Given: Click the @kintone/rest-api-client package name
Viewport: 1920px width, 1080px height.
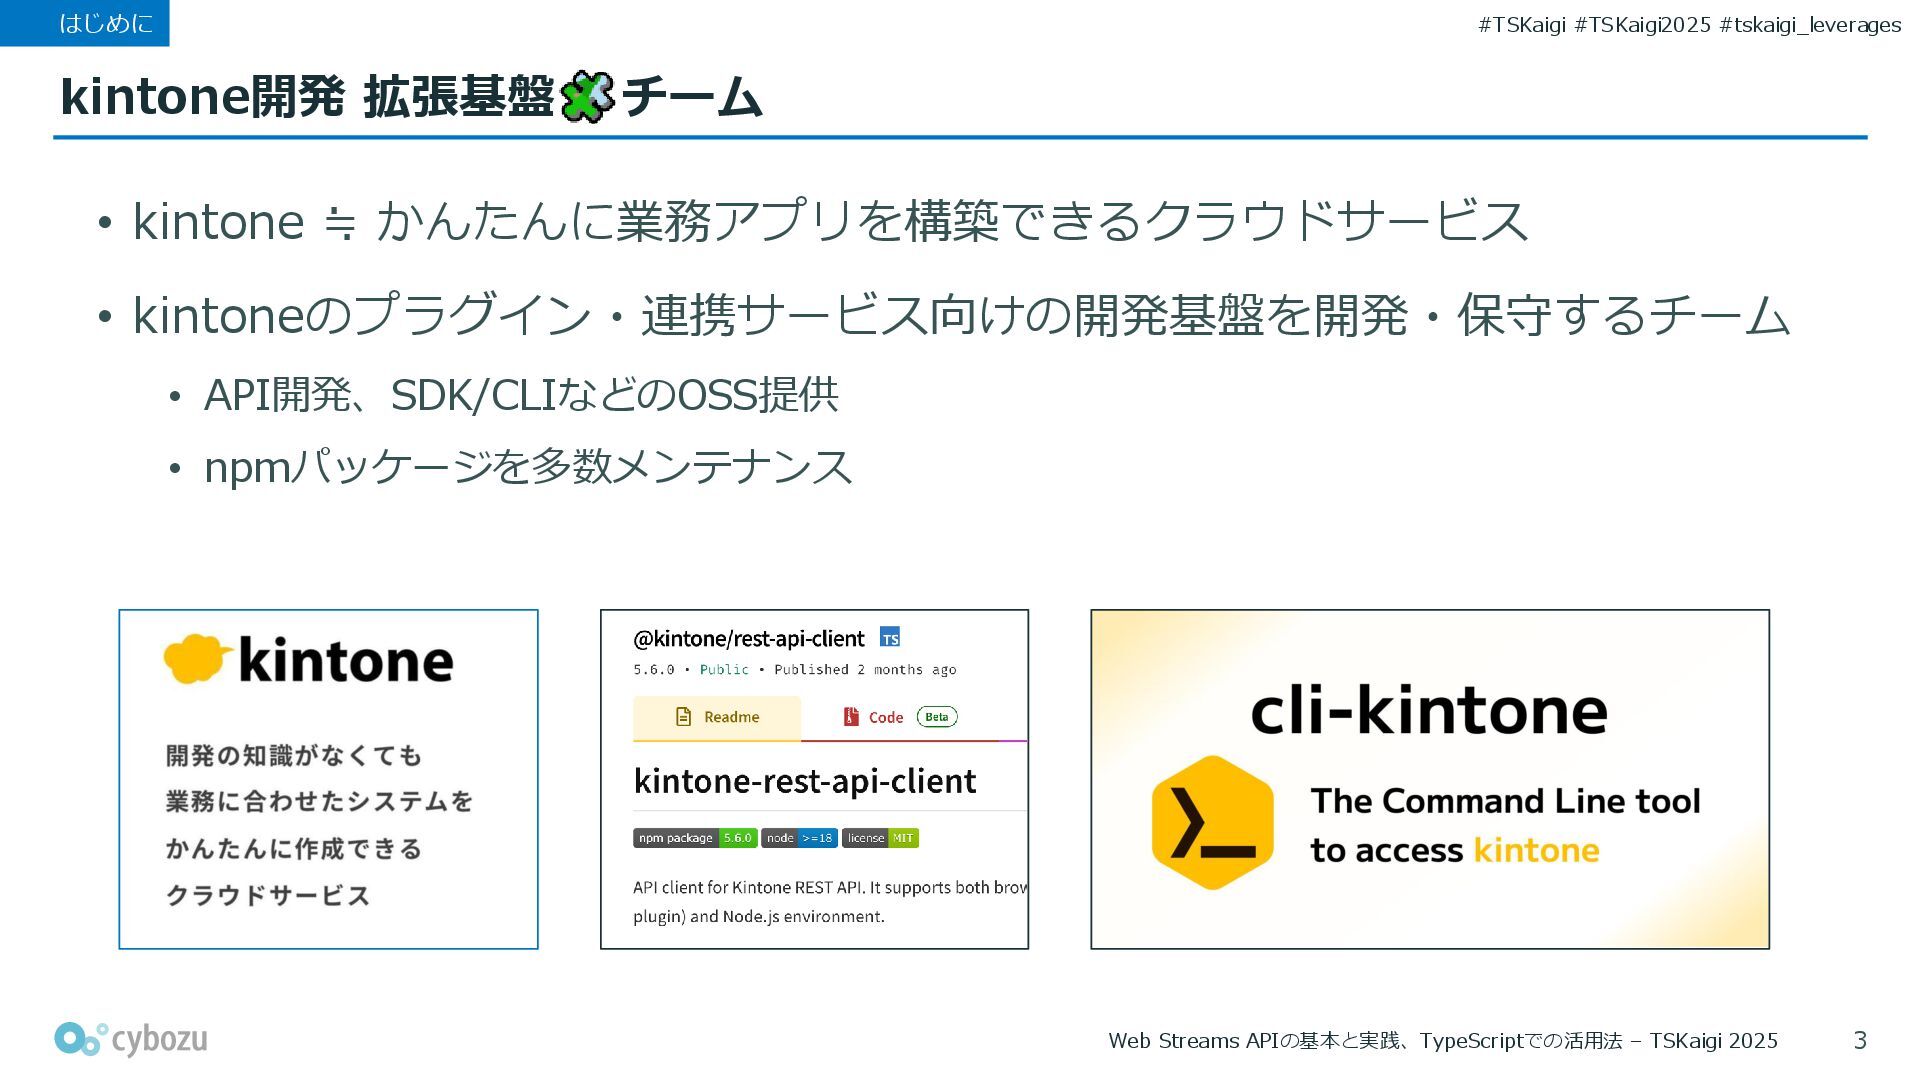Looking at the screenshot, I should pos(748,638).
